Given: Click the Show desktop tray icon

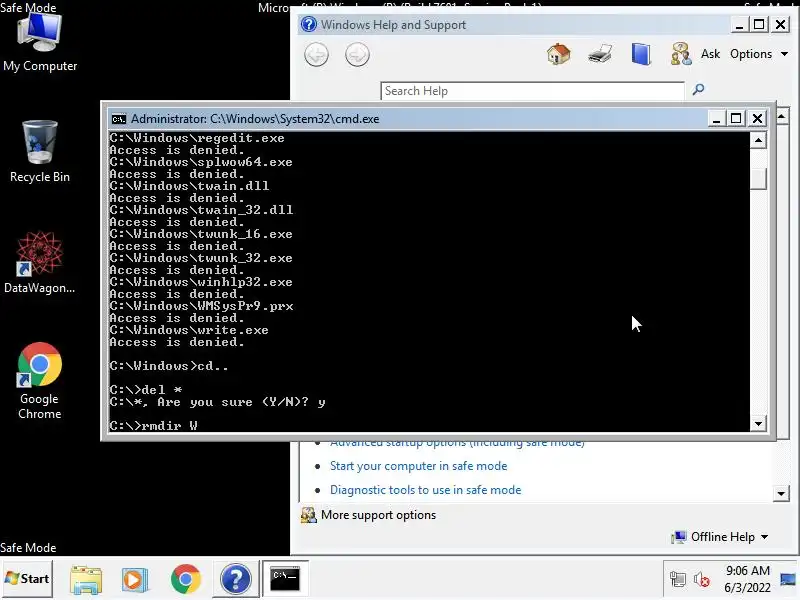Looking at the screenshot, I should [788, 579].
